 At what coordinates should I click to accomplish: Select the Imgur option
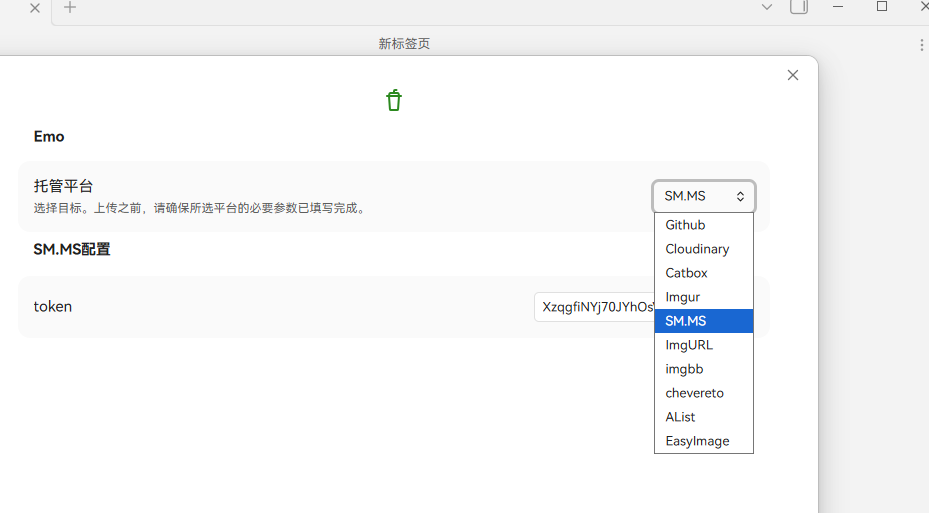683,297
